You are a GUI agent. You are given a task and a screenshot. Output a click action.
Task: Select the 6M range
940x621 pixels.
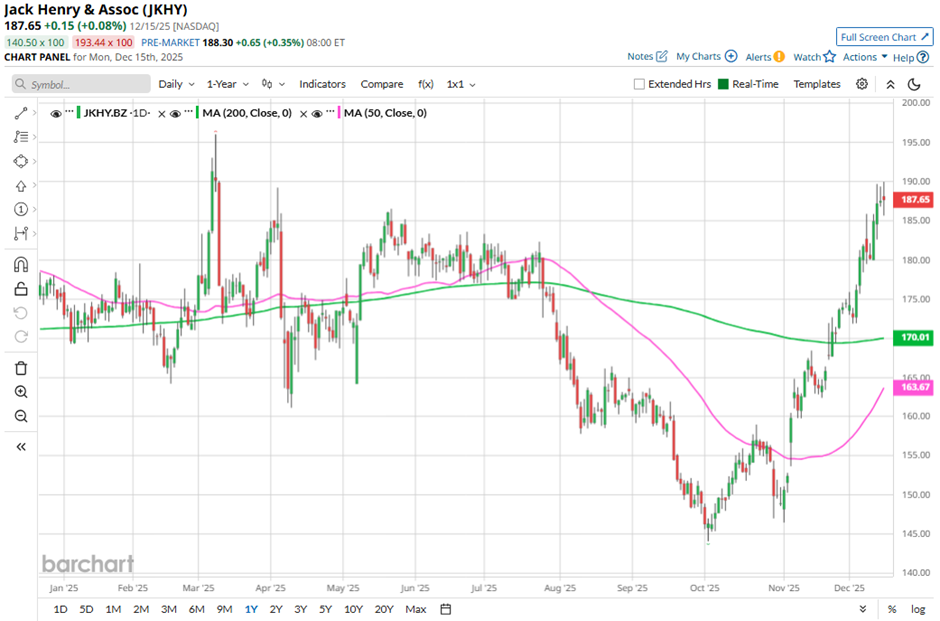pyautogui.click(x=197, y=609)
